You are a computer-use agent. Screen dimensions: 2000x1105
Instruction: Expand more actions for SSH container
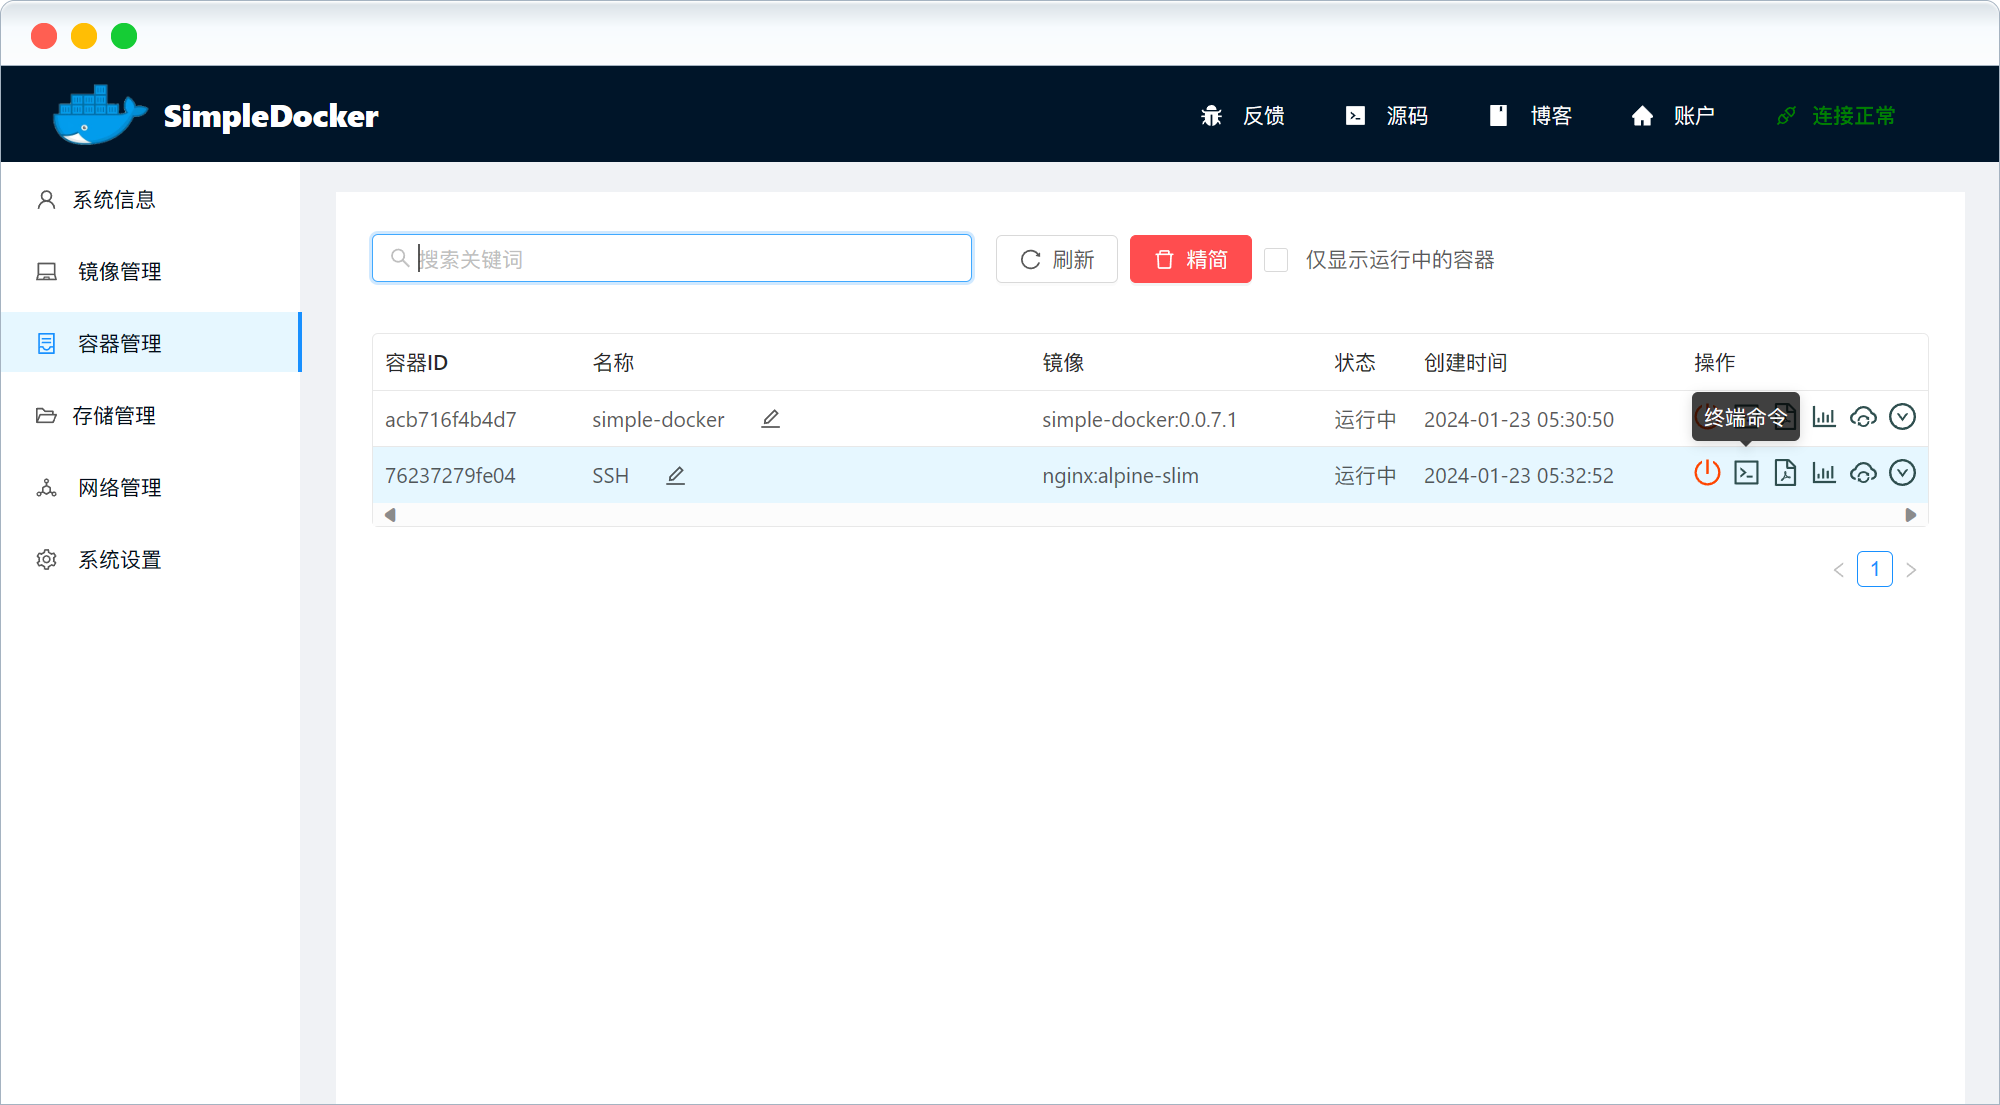1902,473
